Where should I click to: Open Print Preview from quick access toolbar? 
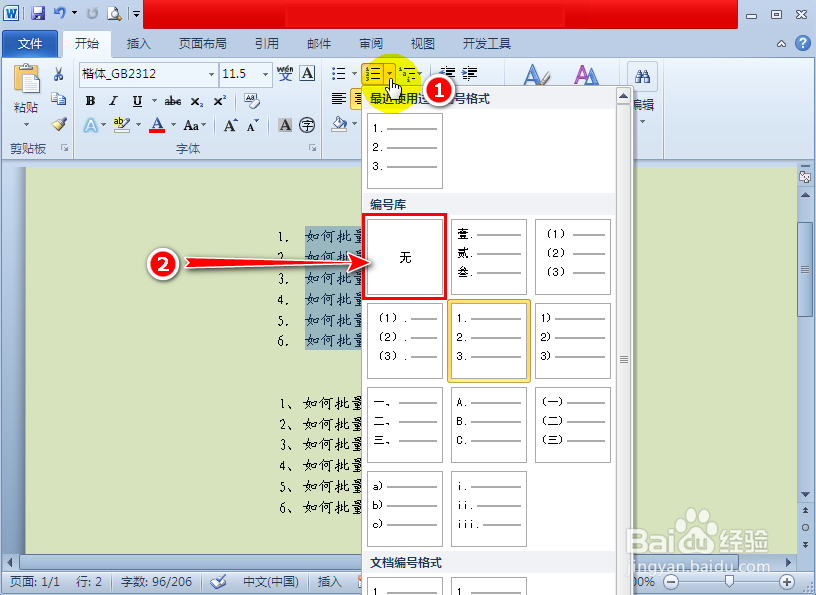tap(114, 13)
